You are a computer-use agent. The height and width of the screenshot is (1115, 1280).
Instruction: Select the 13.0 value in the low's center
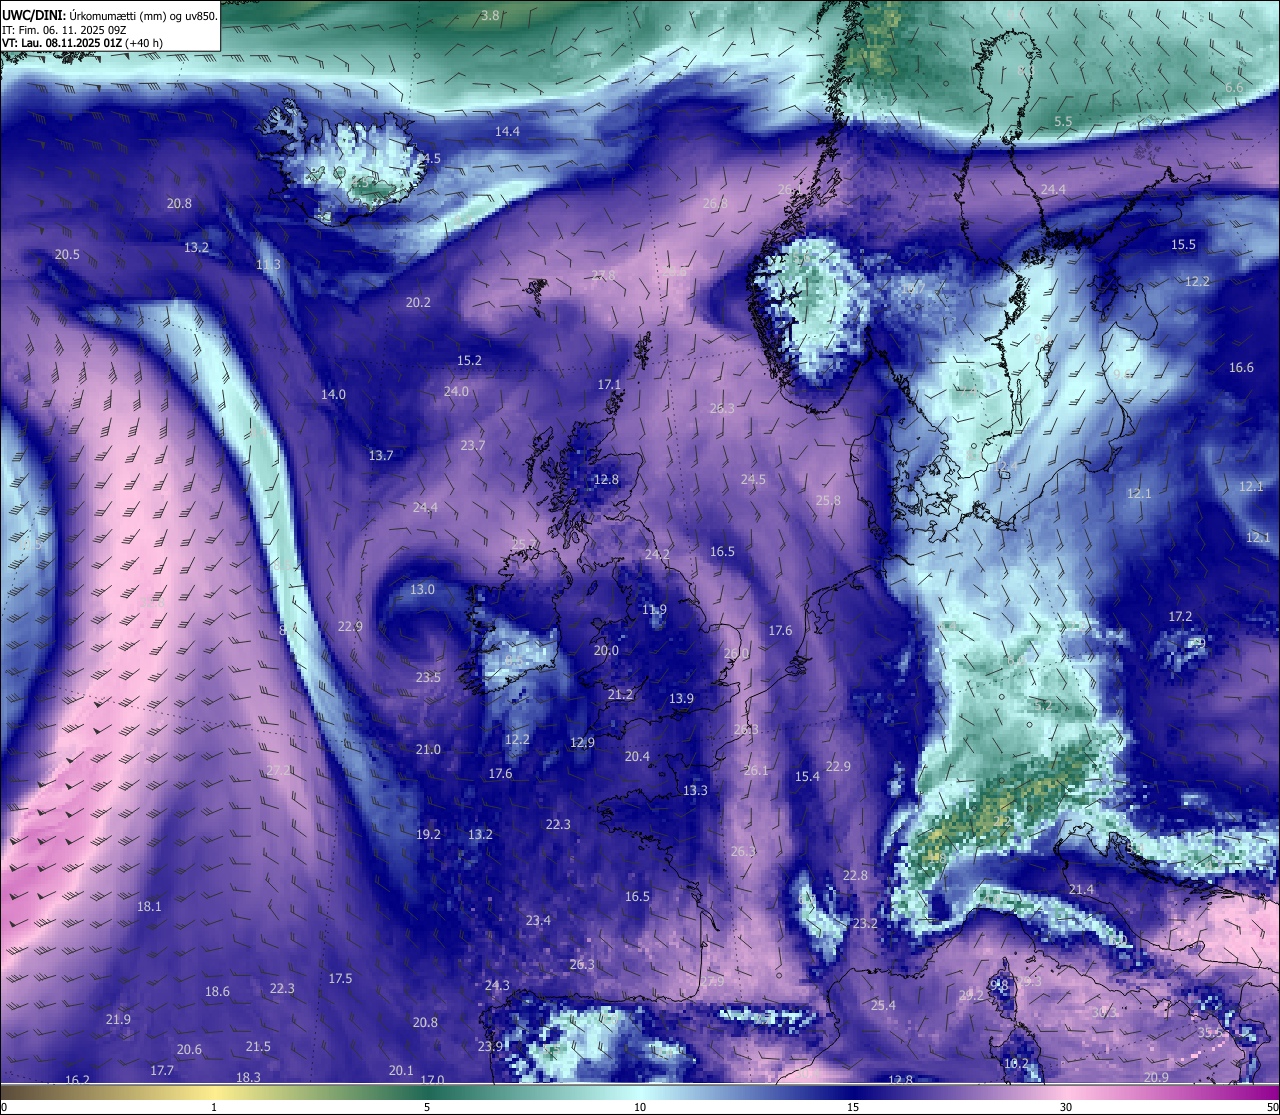point(422,590)
